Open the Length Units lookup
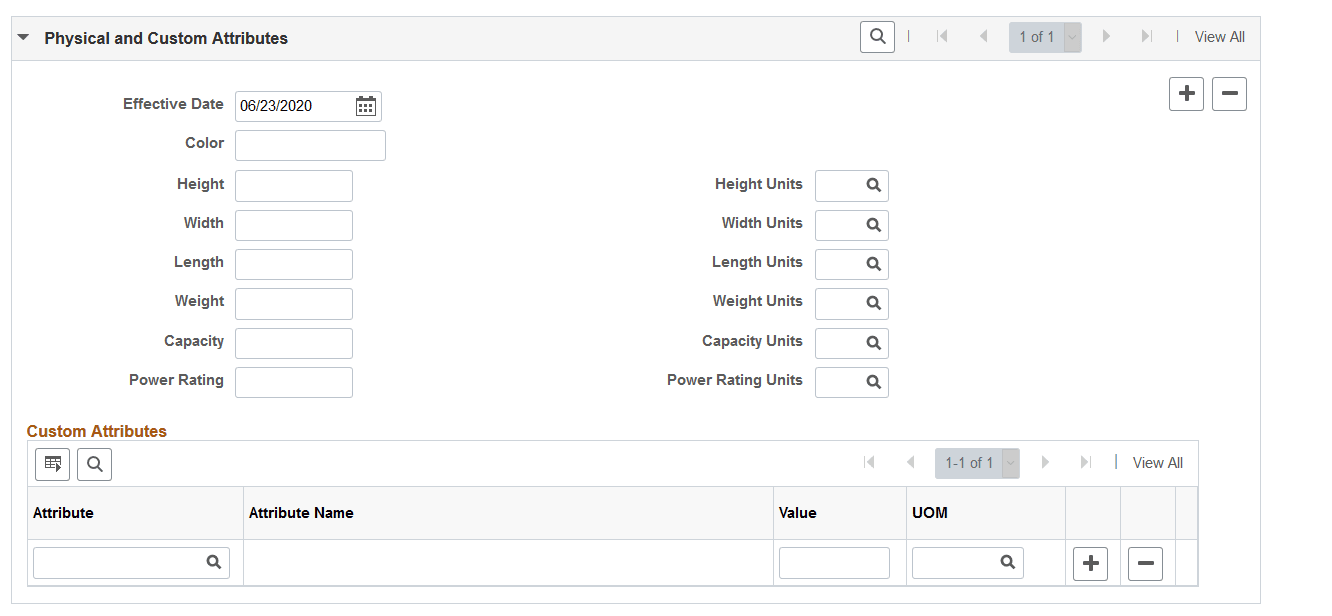 click(x=873, y=264)
